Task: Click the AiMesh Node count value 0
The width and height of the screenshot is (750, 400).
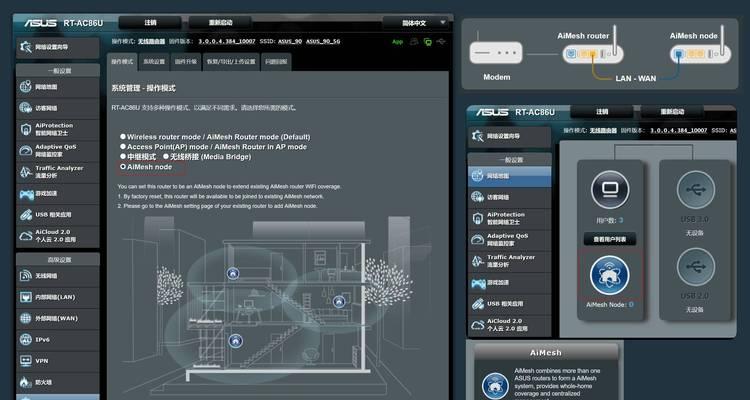Action: point(631,305)
